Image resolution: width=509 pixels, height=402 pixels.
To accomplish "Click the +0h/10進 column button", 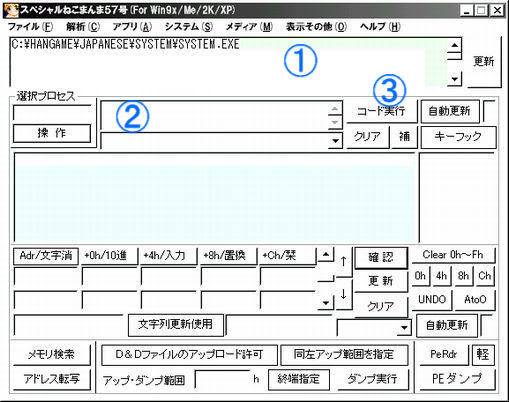I will (x=109, y=256).
